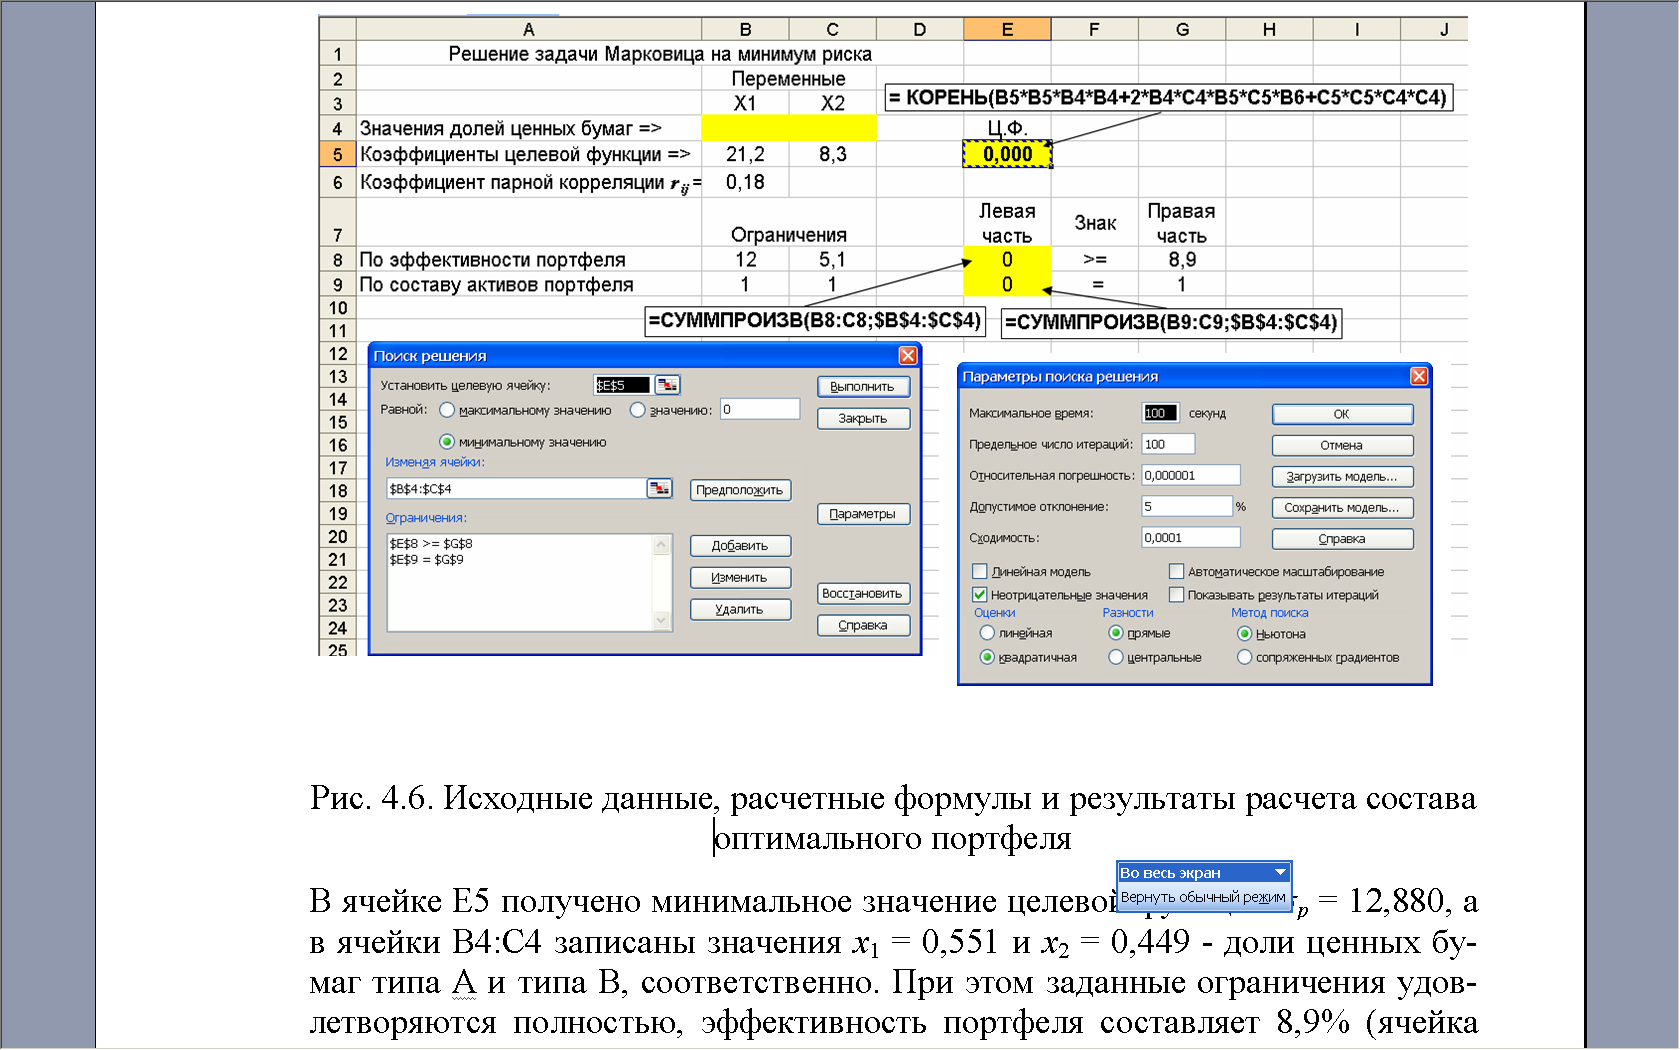Click Добавить to add a constraint
Image resolution: width=1680 pixels, height=1050 pixels.
point(740,545)
